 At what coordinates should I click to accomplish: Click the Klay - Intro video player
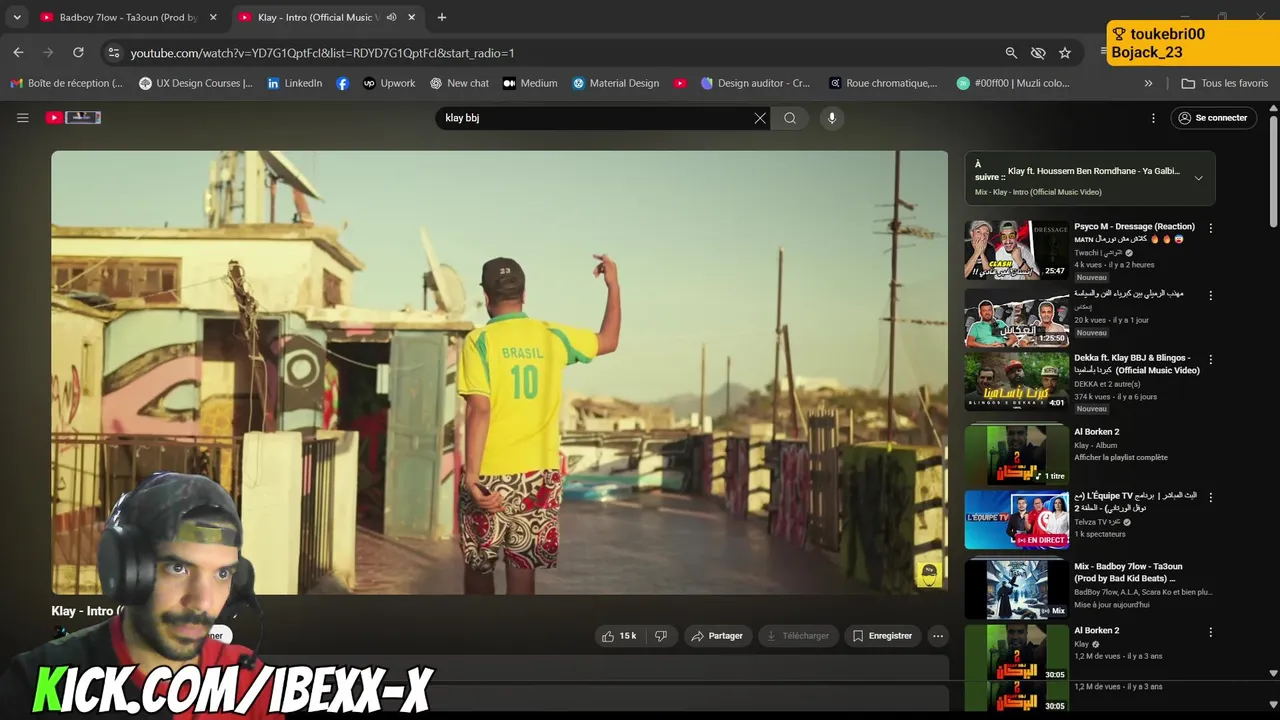click(499, 372)
